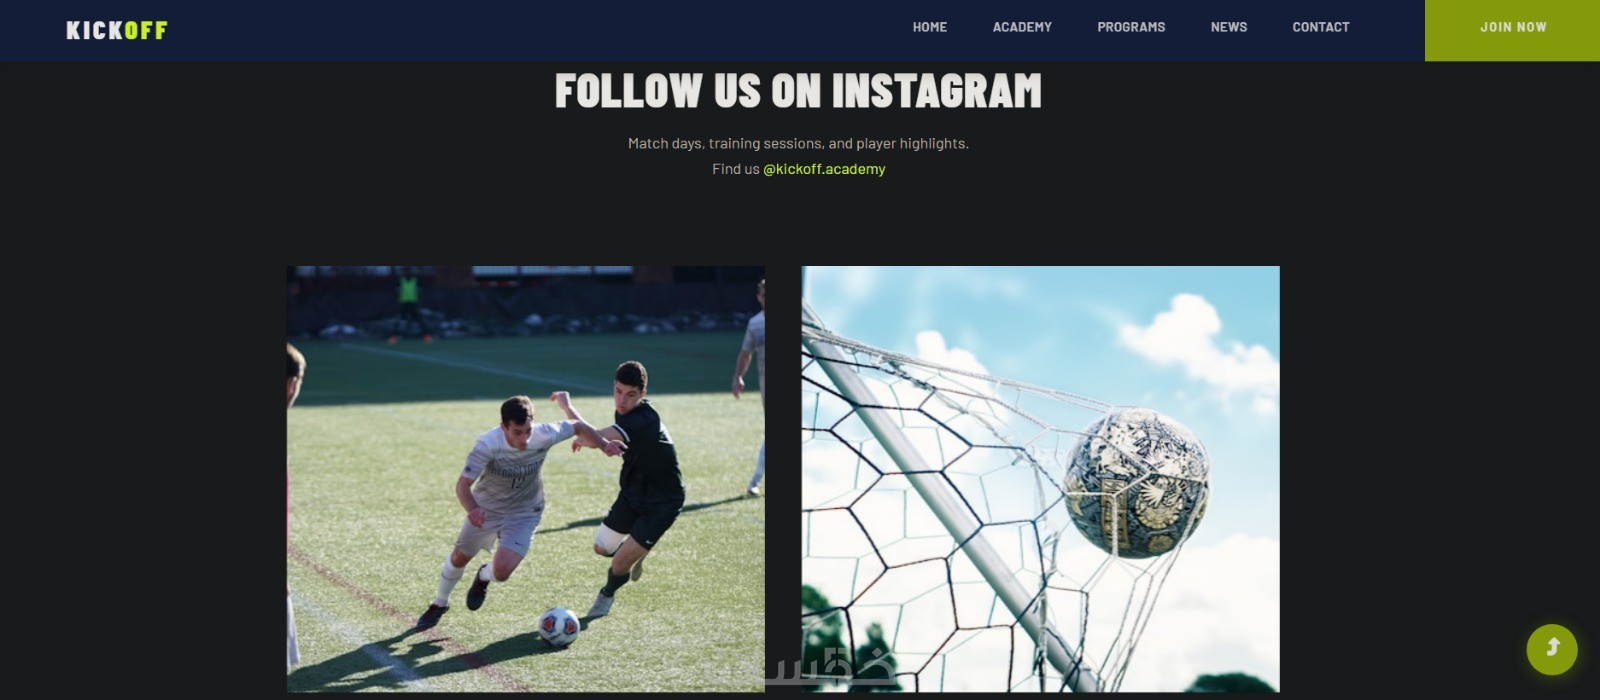This screenshot has height=700, width=1600.
Task: Click the ornate patterned ball in net
Action: 1137,482
